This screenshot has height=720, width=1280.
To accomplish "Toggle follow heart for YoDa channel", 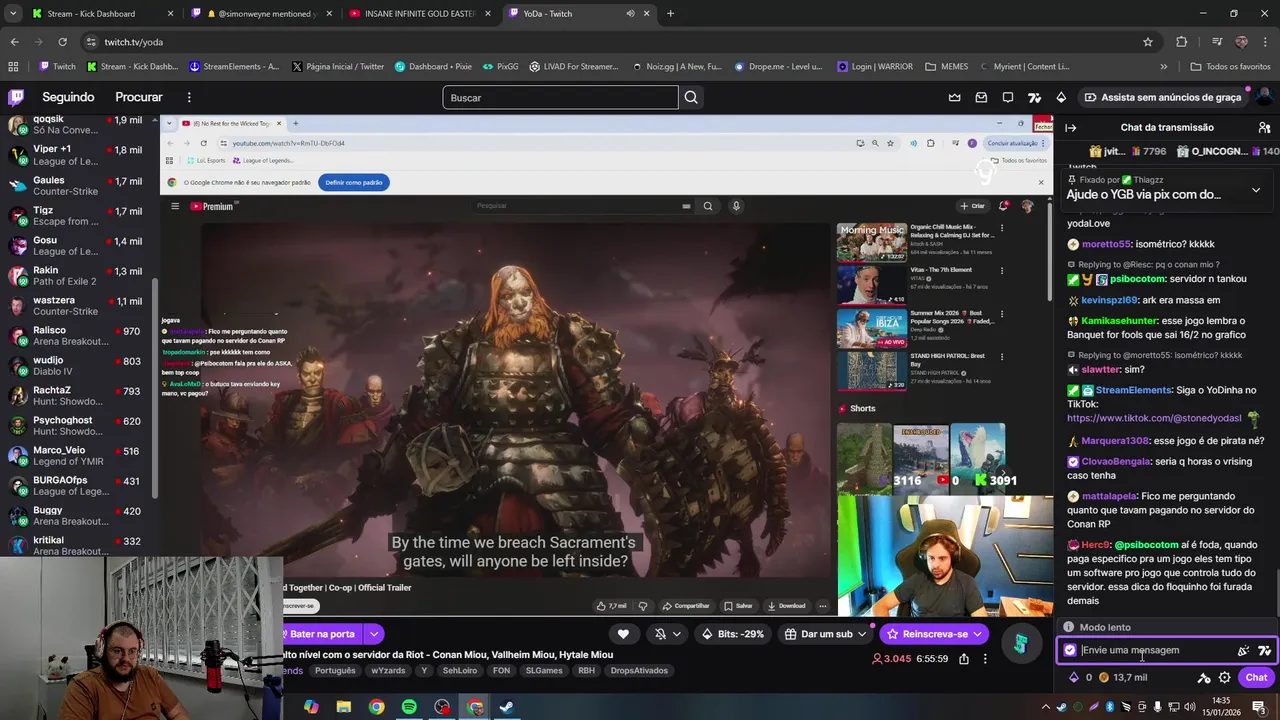I will [x=623, y=634].
